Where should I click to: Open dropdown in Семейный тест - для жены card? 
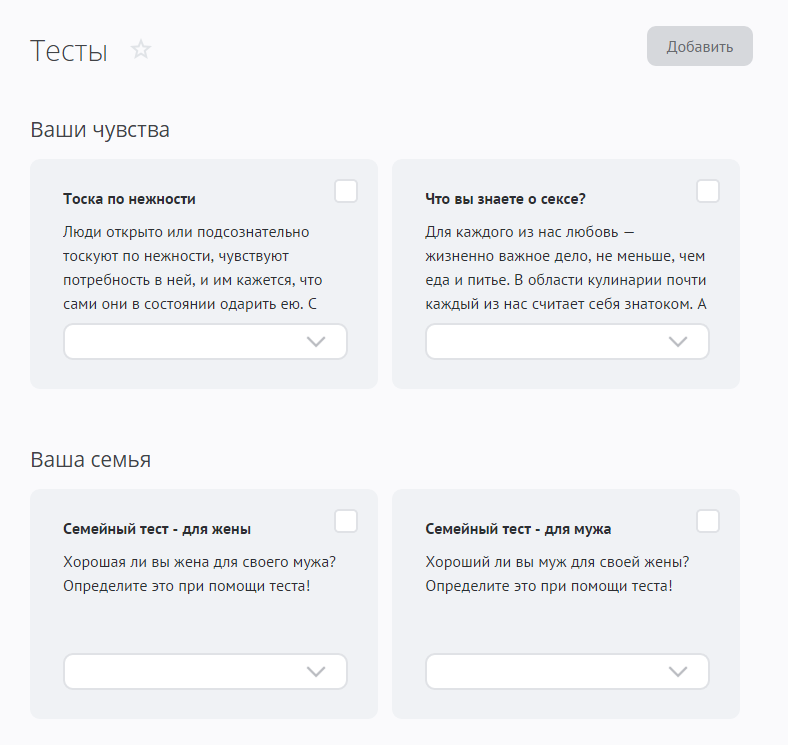(205, 672)
